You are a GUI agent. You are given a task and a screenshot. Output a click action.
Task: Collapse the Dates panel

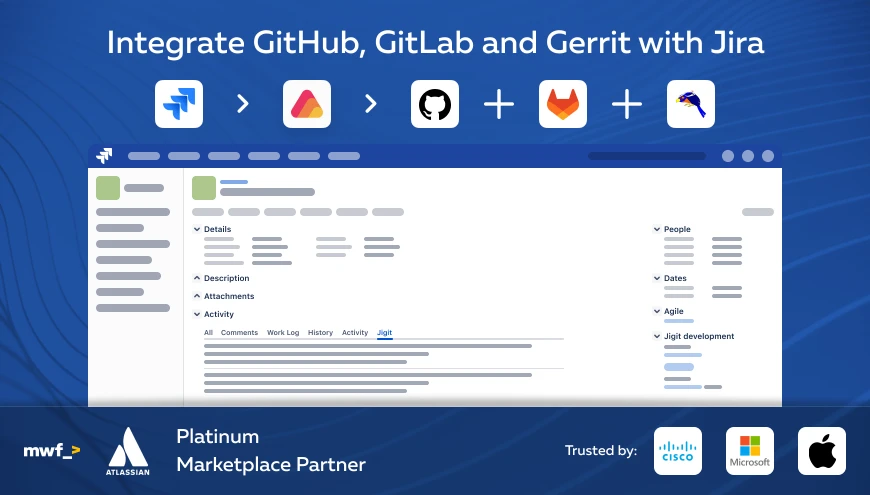pos(657,278)
